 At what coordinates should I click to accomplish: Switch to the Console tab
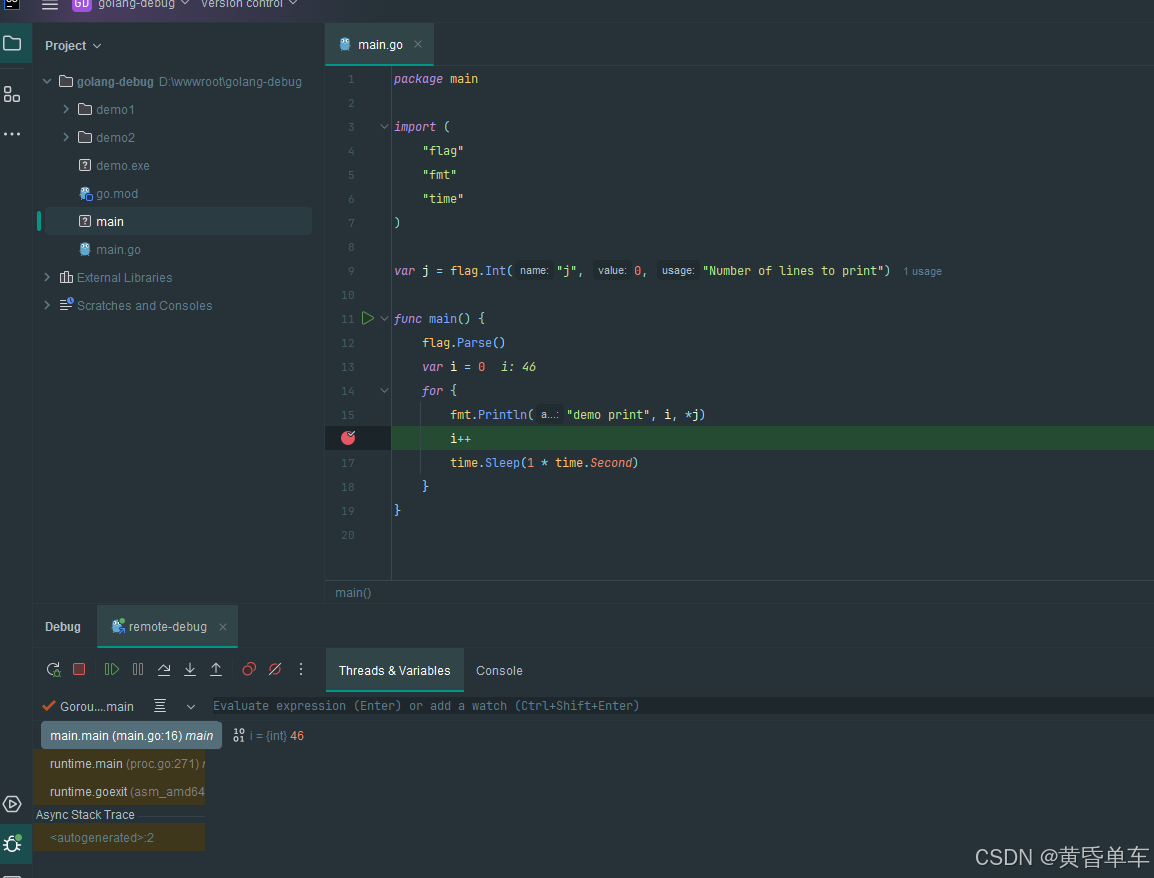click(x=499, y=671)
